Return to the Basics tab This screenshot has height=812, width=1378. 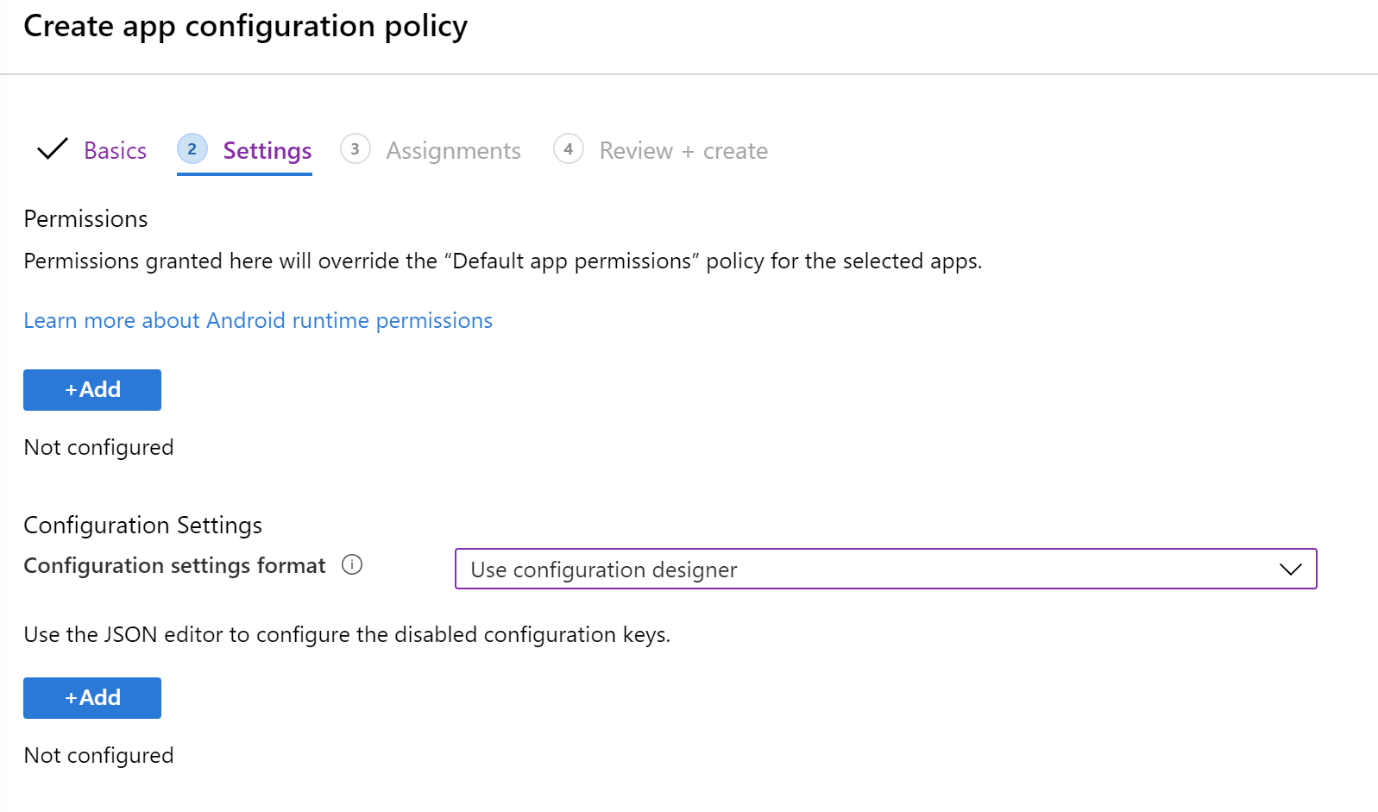tap(114, 150)
